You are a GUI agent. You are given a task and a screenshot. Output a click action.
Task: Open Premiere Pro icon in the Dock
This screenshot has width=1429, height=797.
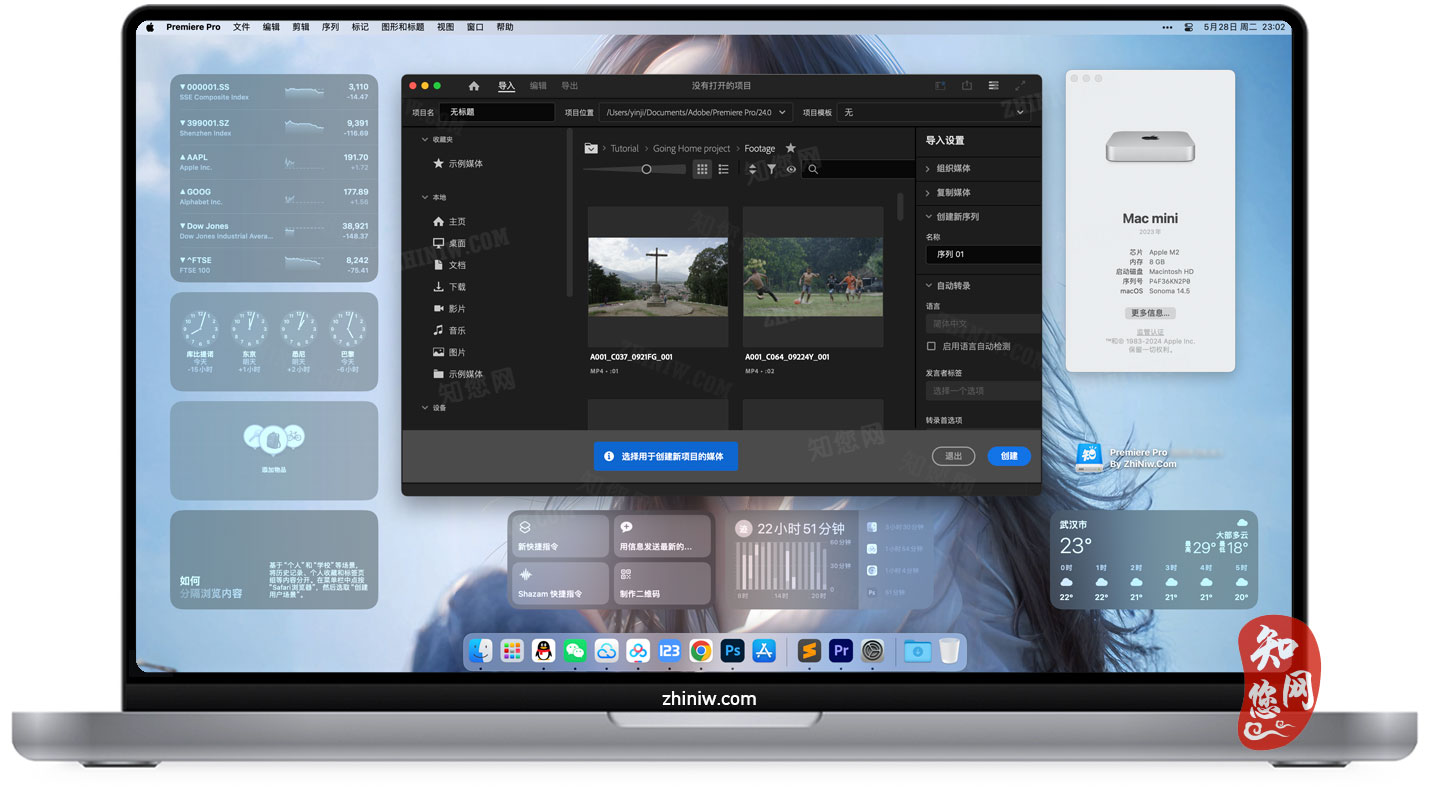tap(841, 651)
